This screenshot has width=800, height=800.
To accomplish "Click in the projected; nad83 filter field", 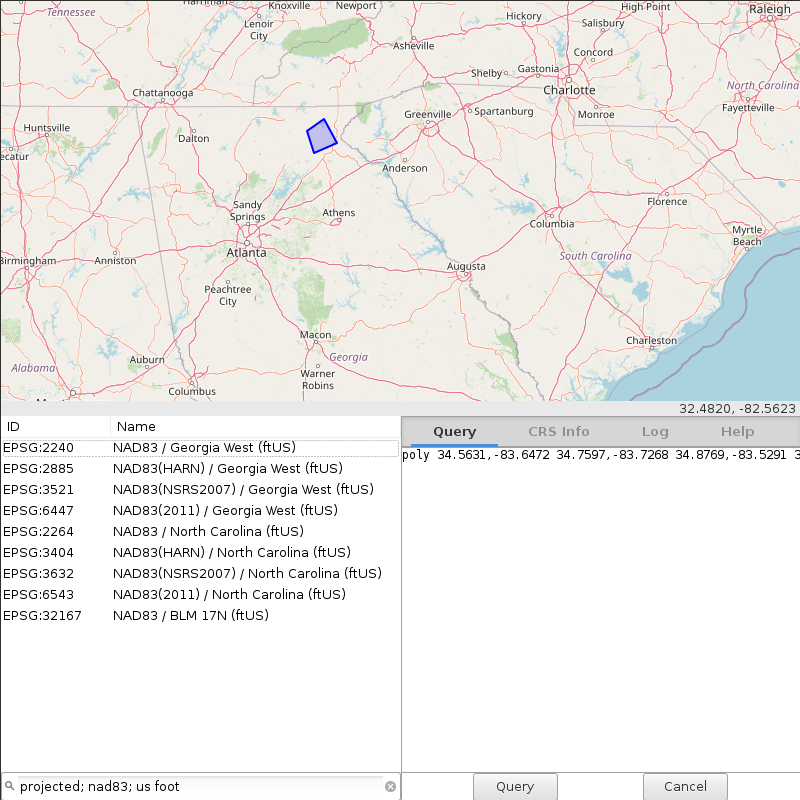I will (x=200, y=786).
